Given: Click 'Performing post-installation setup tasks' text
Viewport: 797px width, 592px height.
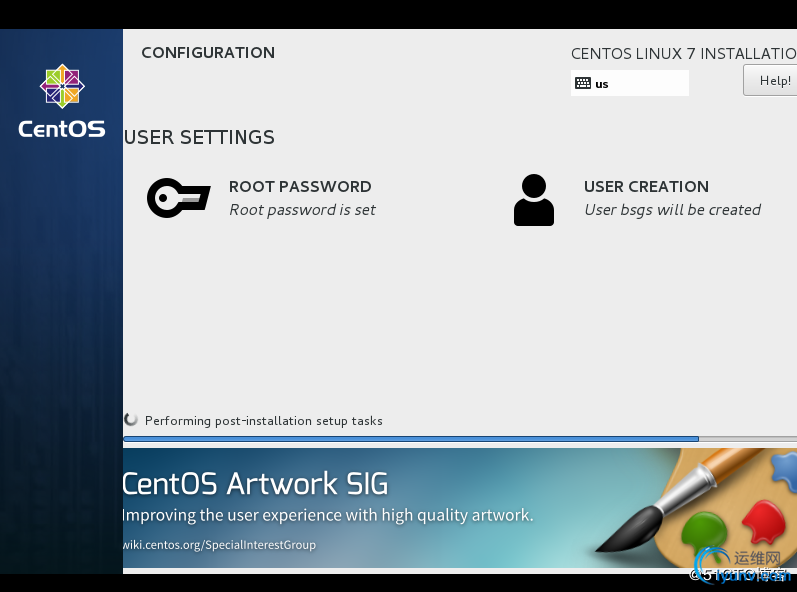Looking at the screenshot, I should (x=263, y=421).
